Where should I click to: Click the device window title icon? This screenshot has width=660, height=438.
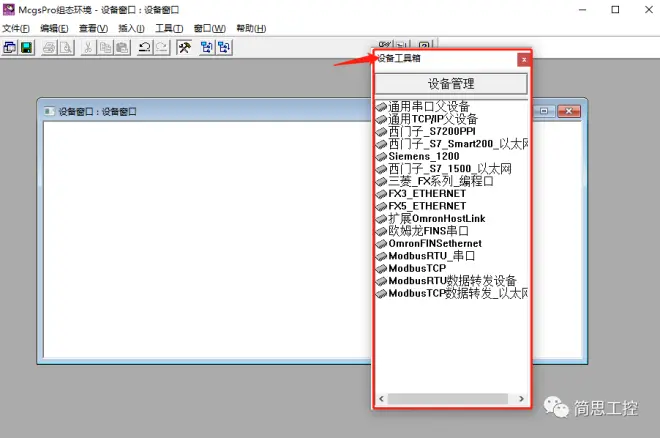[49, 111]
